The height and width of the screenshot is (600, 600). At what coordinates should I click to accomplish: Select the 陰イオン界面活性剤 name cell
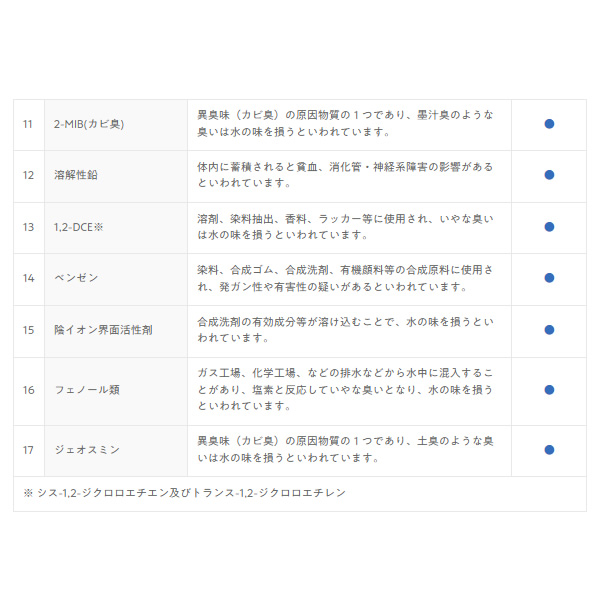[x=103, y=330]
